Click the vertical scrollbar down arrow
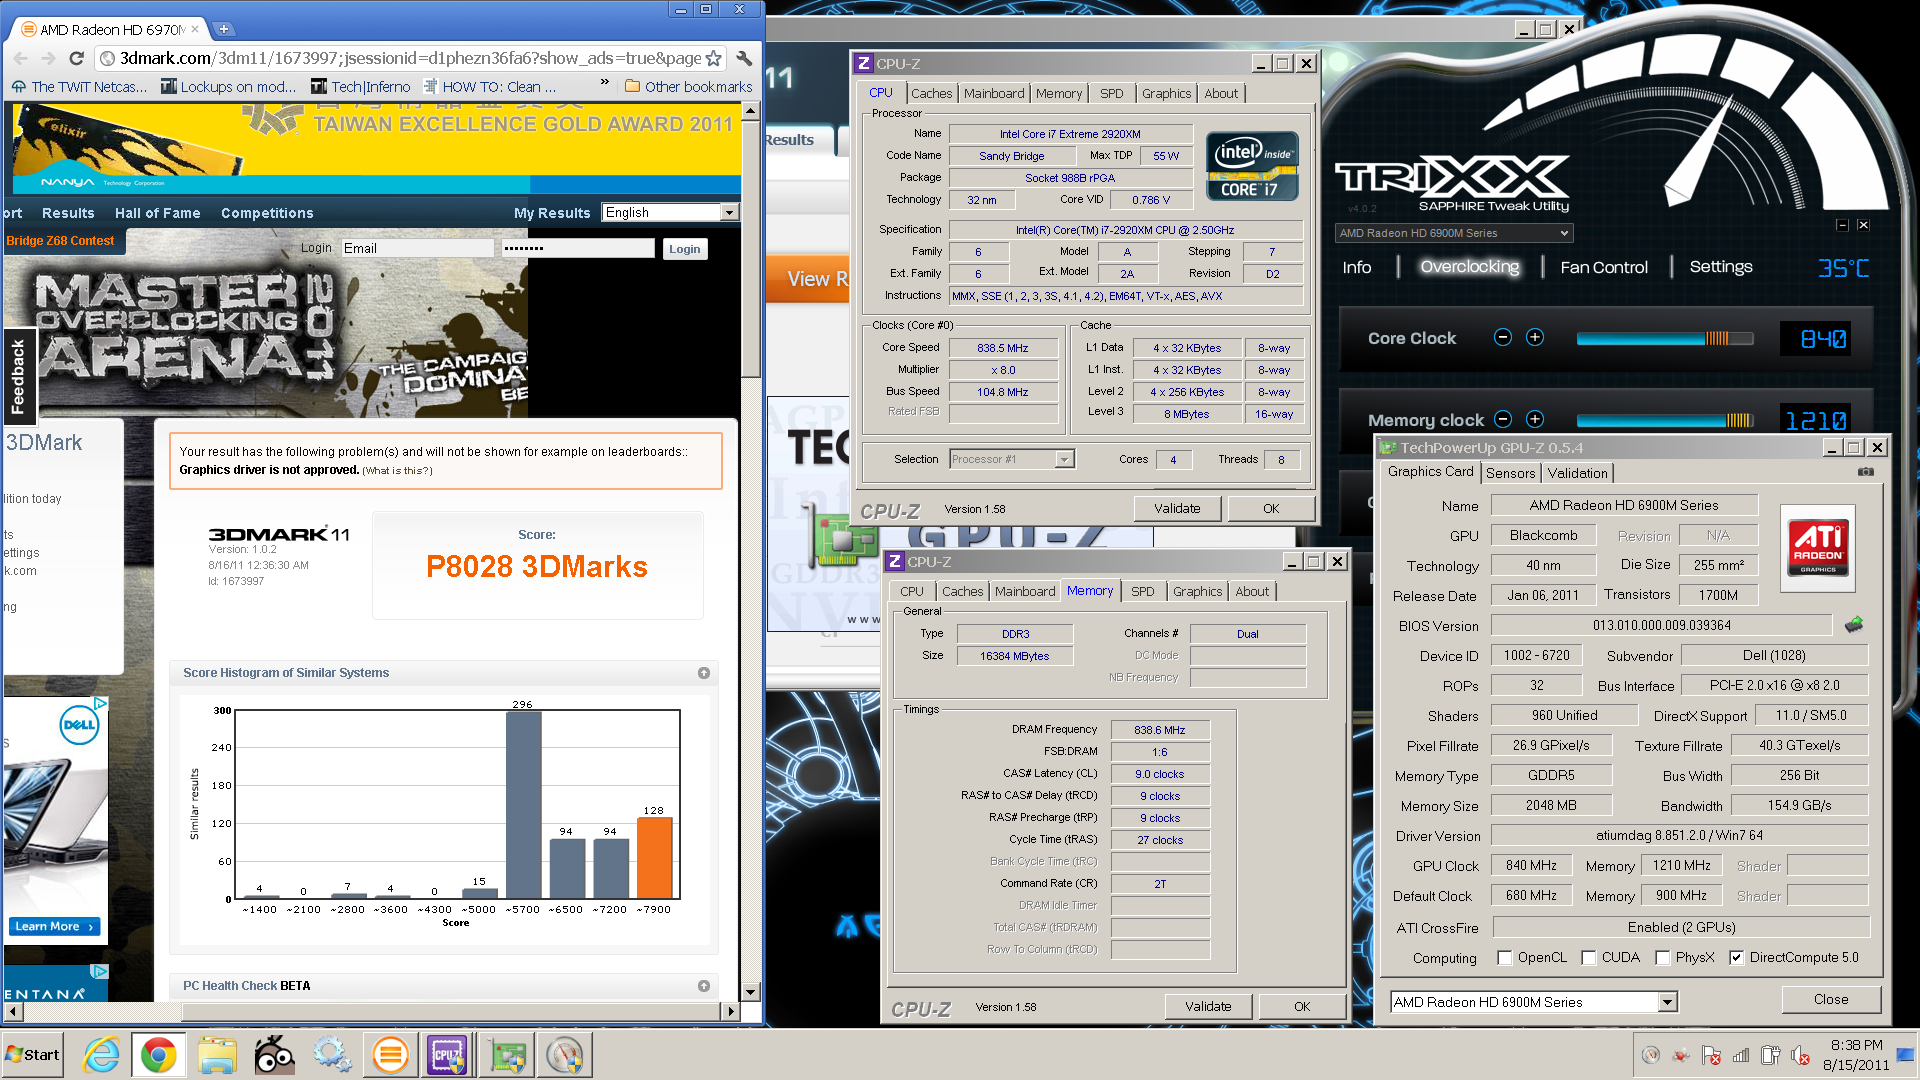The image size is (1920, 1080). (751, 992)
